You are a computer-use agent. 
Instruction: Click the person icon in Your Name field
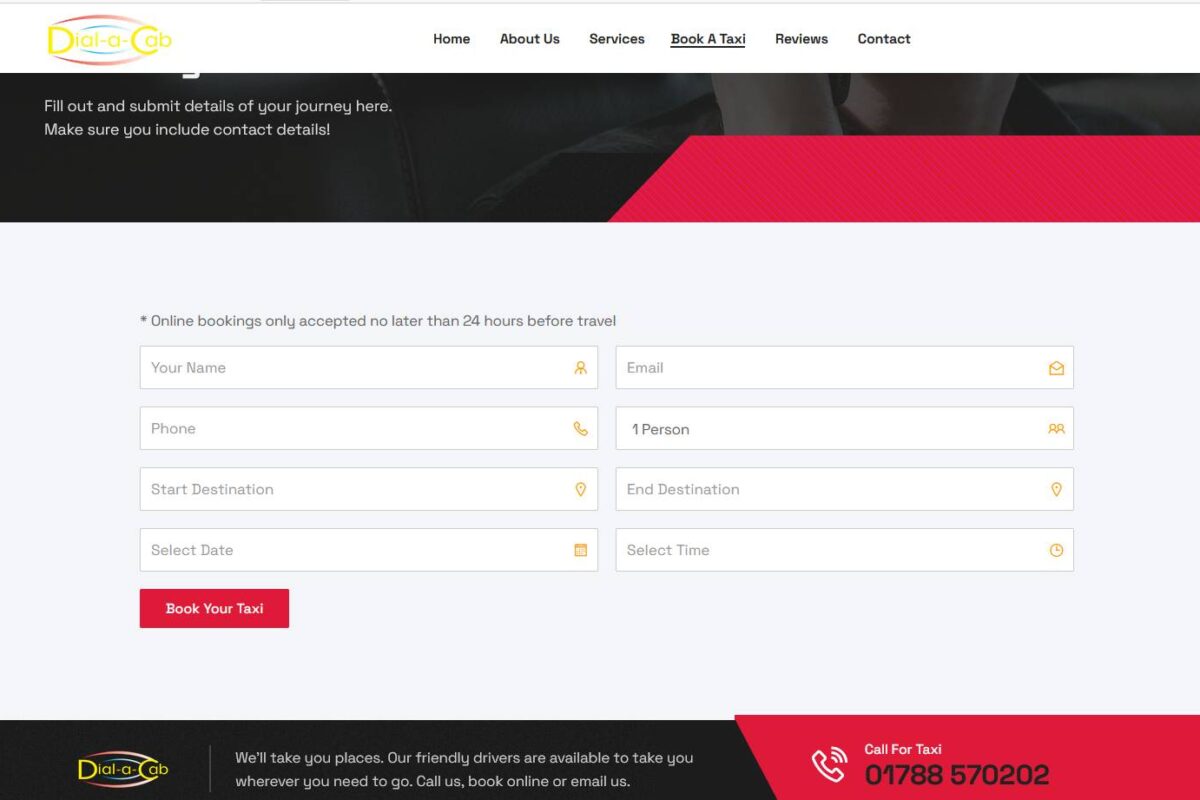580,367
